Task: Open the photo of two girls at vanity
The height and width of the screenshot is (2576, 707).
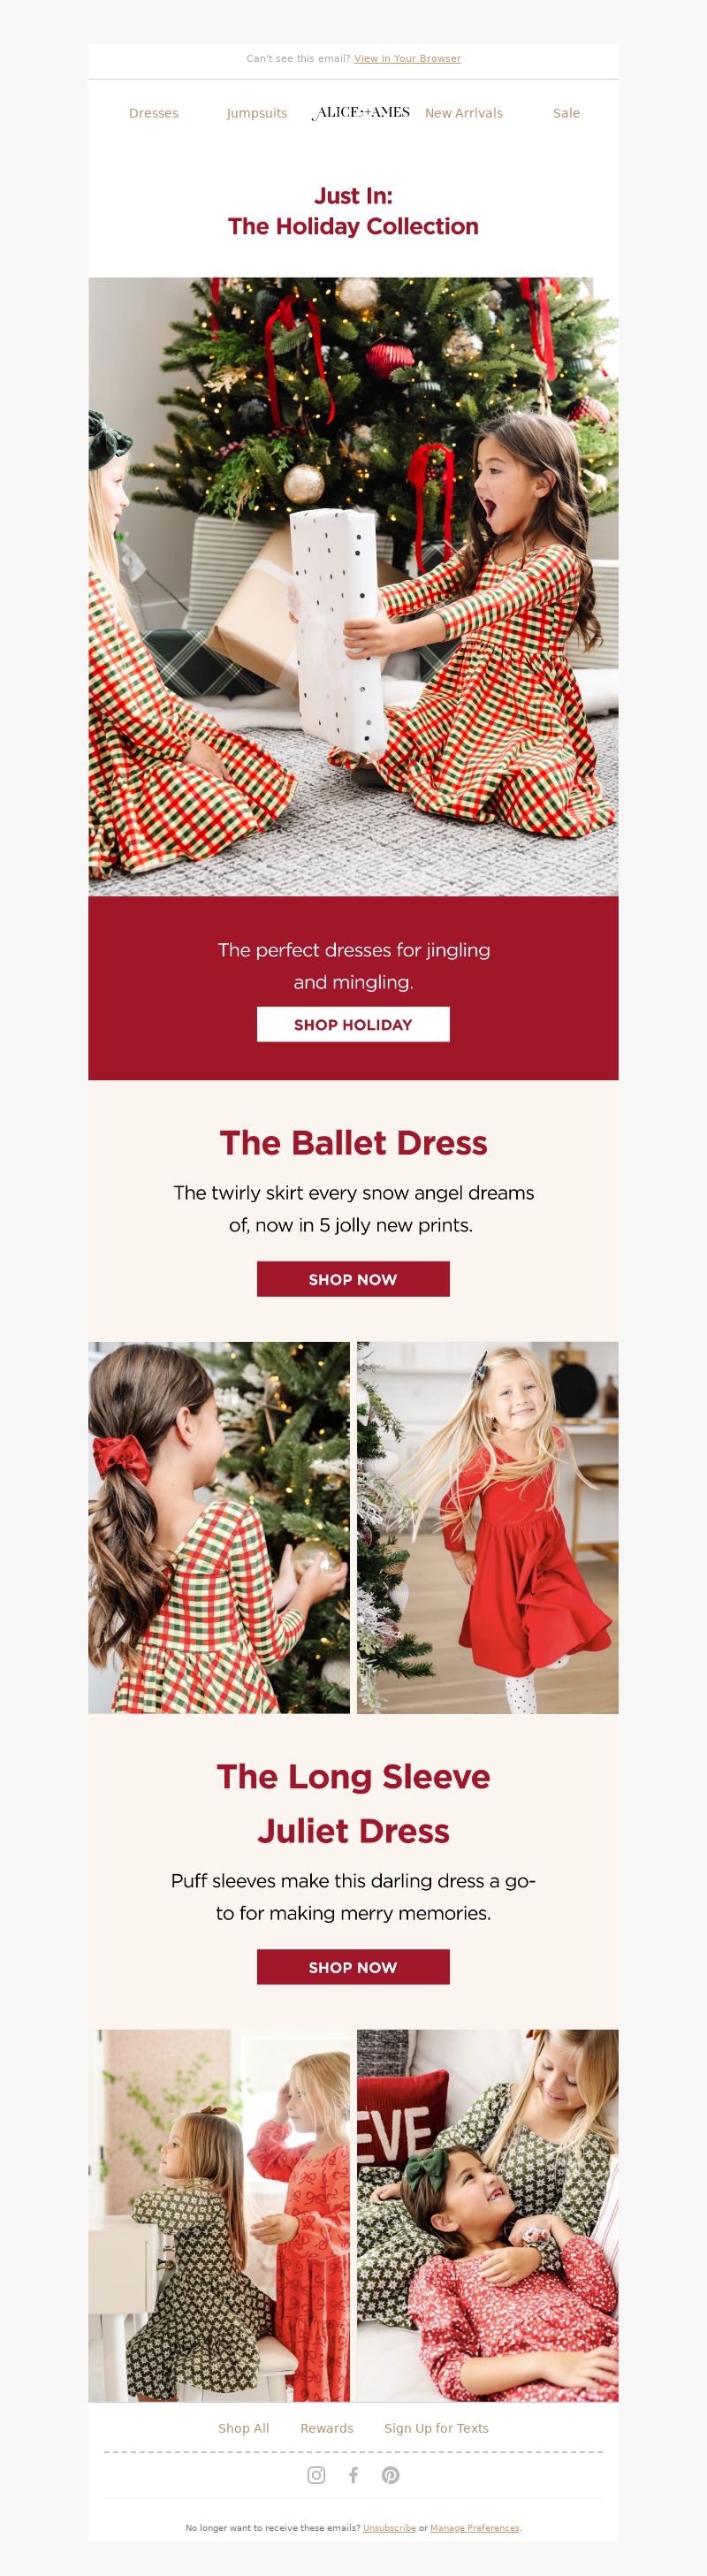Action: pos(219,2215)
